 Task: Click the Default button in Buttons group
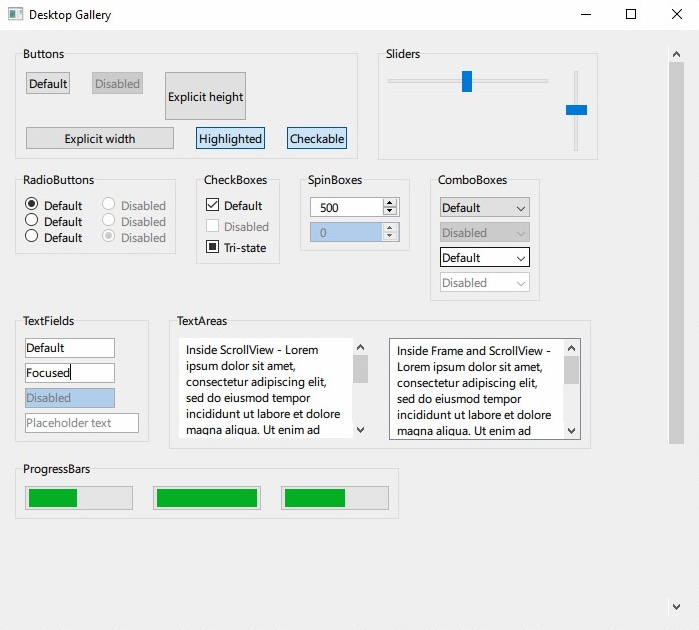(x=48, y=83)
